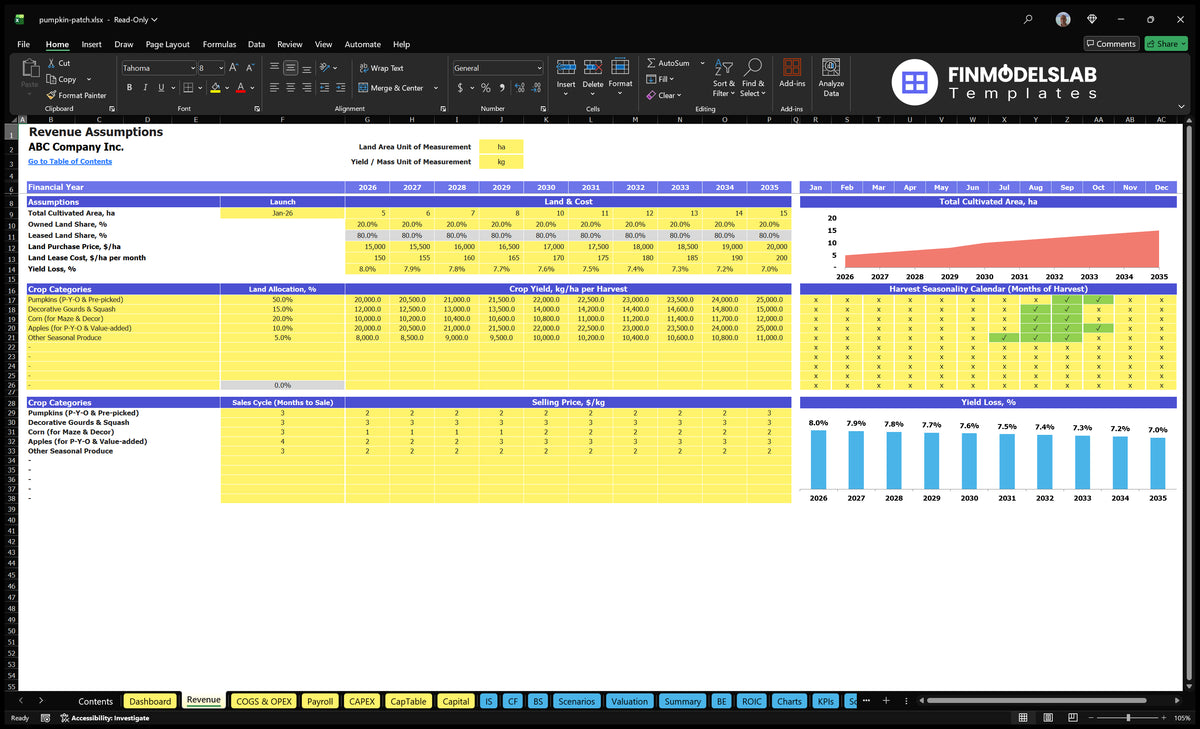Toggle italic formatting
1200x729 pixels.
(x=144, y=88)
